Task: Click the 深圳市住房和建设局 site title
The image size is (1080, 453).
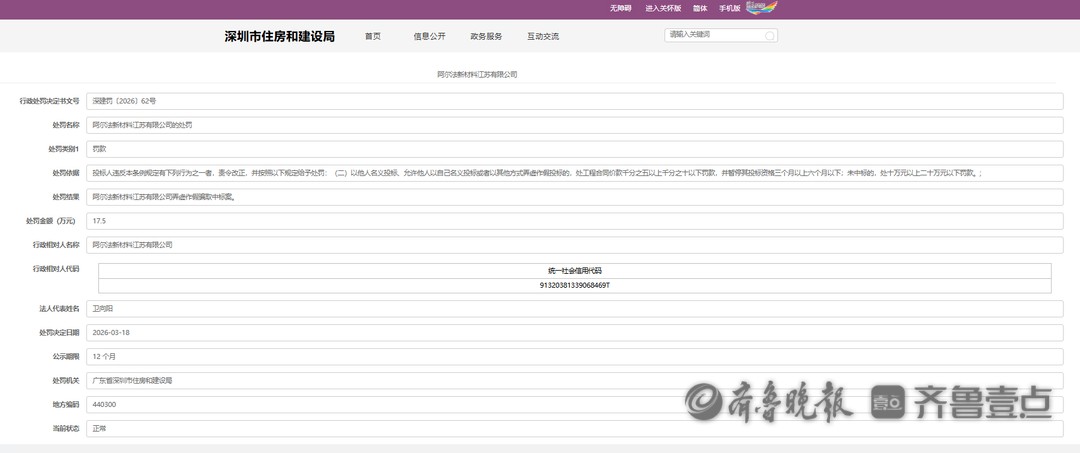Action: pos(279,37)
